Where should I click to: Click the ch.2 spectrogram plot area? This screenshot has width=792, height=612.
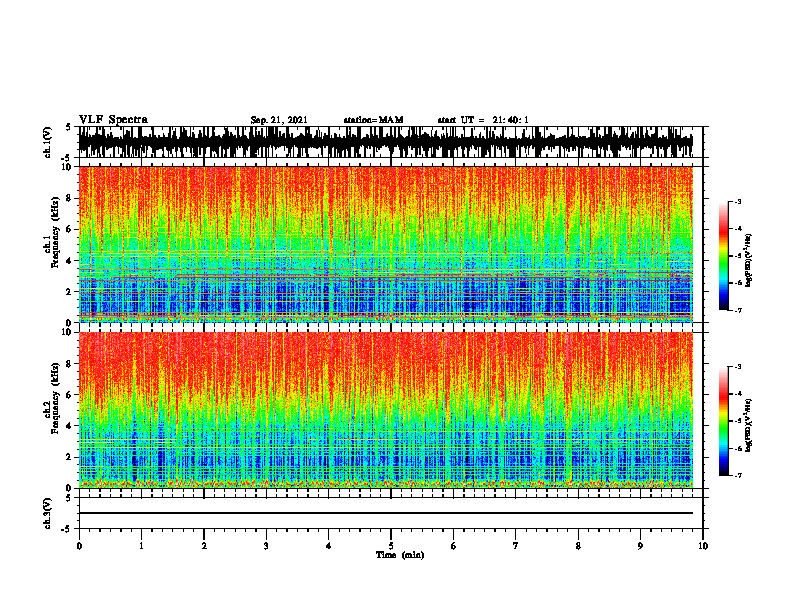click(x=386, y=410)
